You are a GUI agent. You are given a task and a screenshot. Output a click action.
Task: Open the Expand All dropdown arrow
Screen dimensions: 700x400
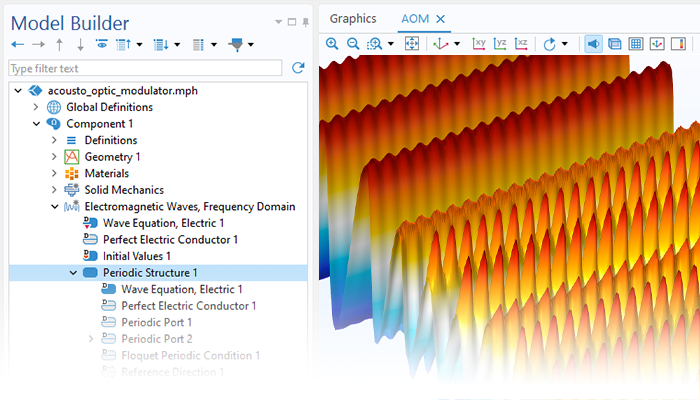coord(177,45)
